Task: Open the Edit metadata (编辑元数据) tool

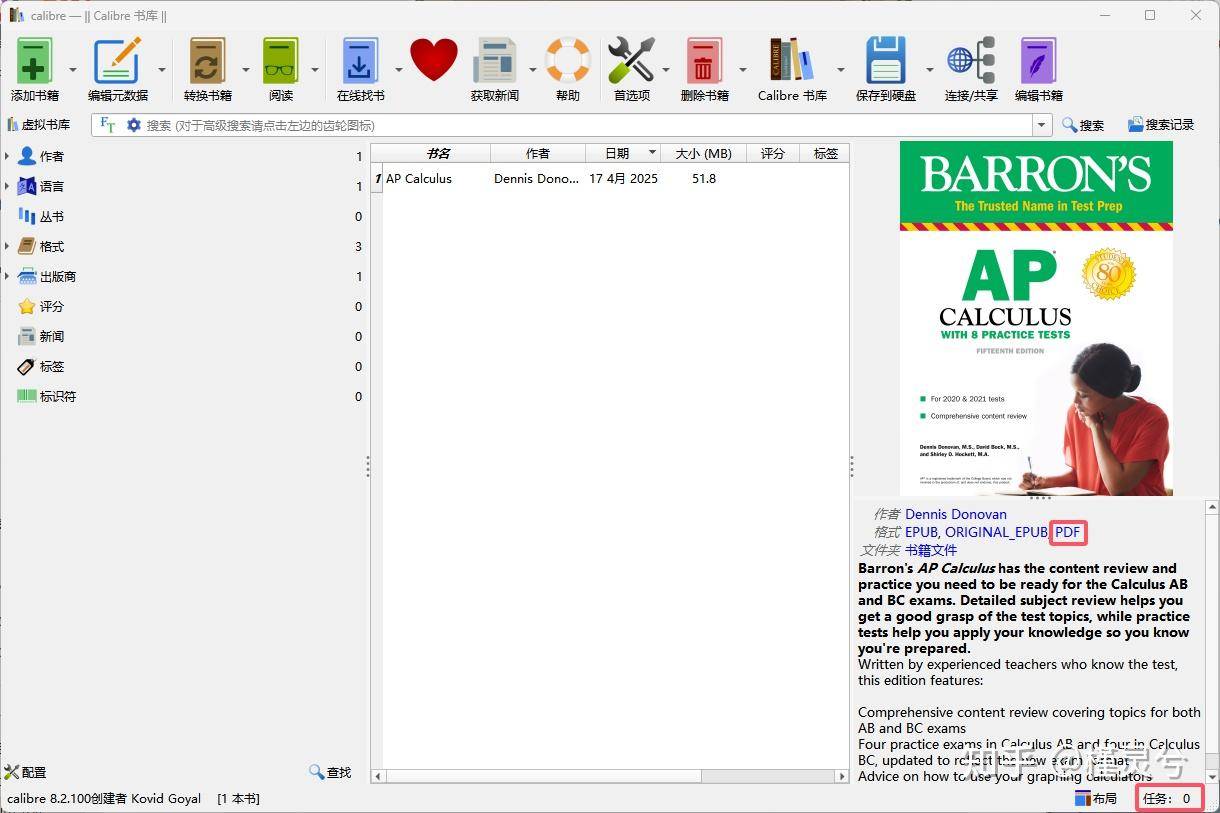Action: (x=118, y=61)
